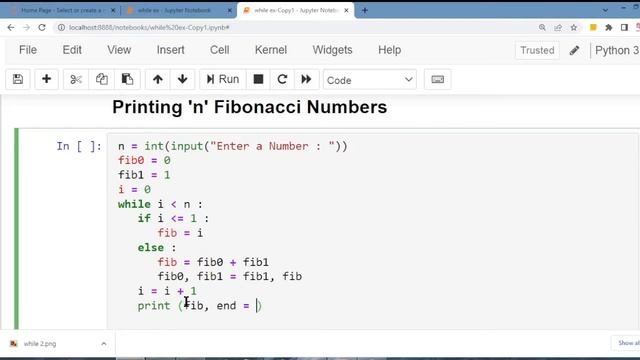Click the input("Enter a Number : ") line
The image size is (640, 360).
click(x=233, y=146)
